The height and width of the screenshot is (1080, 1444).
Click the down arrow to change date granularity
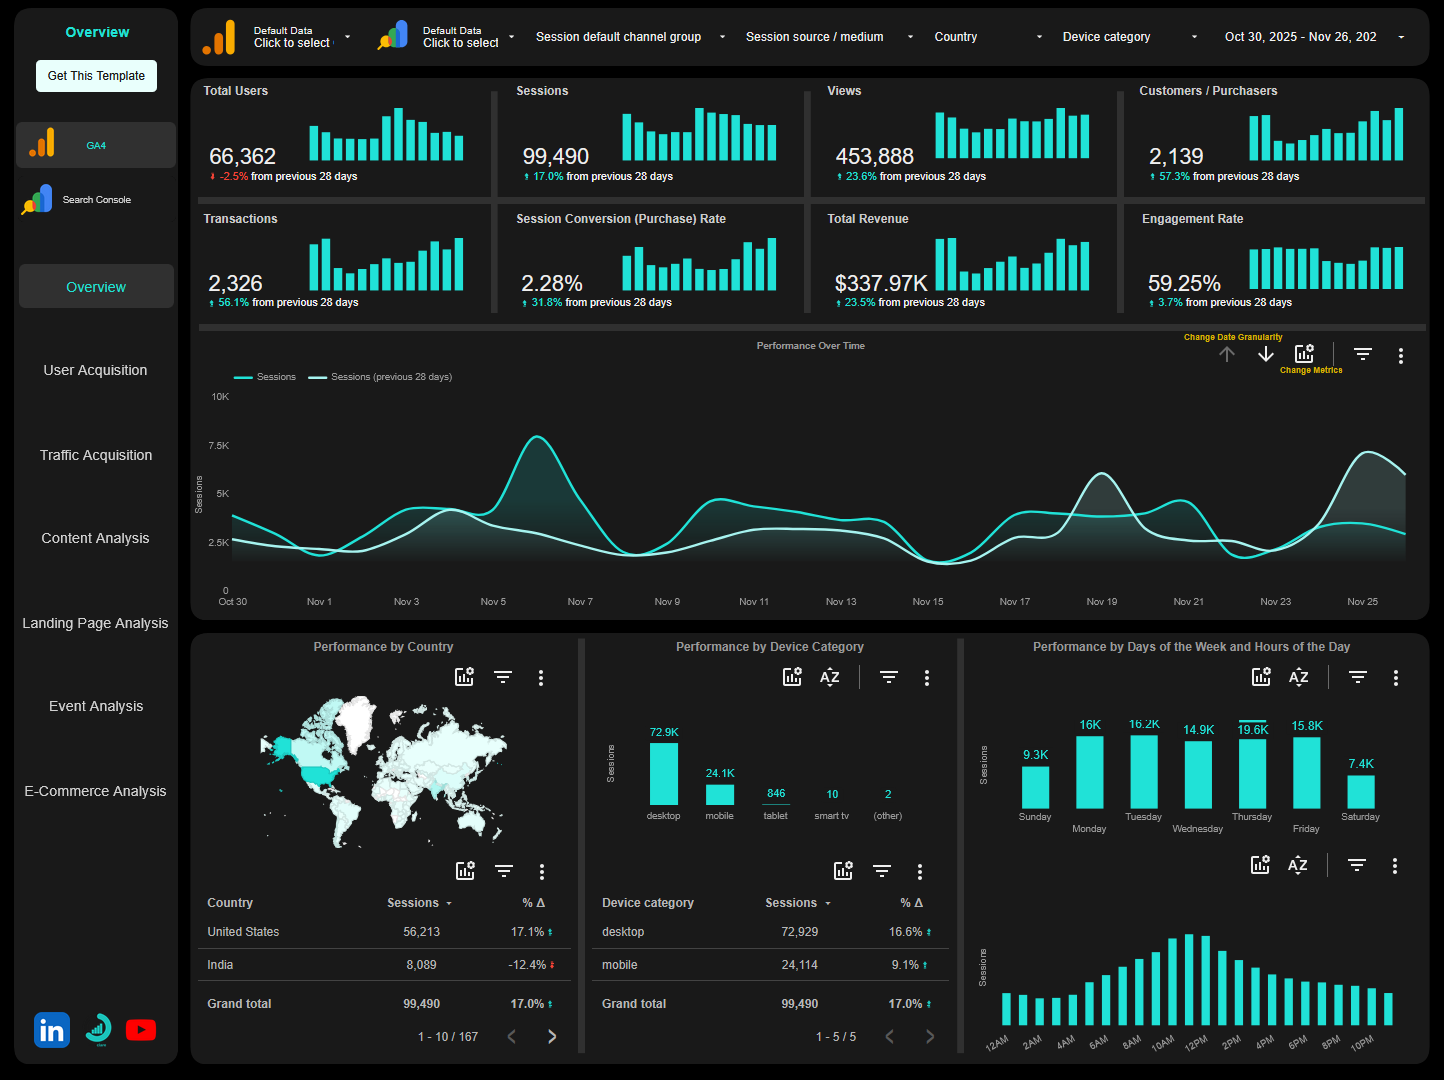coord(1265,354)
